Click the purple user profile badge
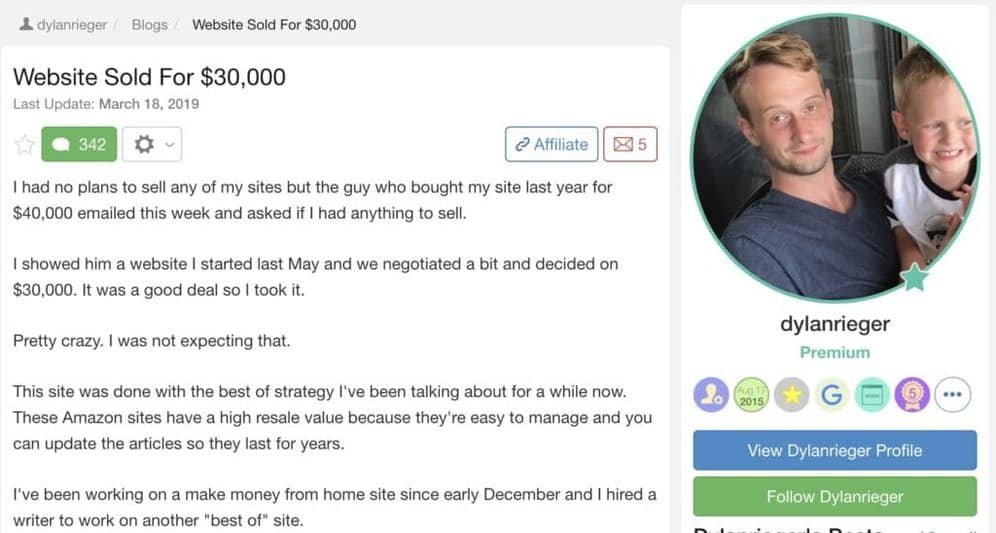 [711, 395]
